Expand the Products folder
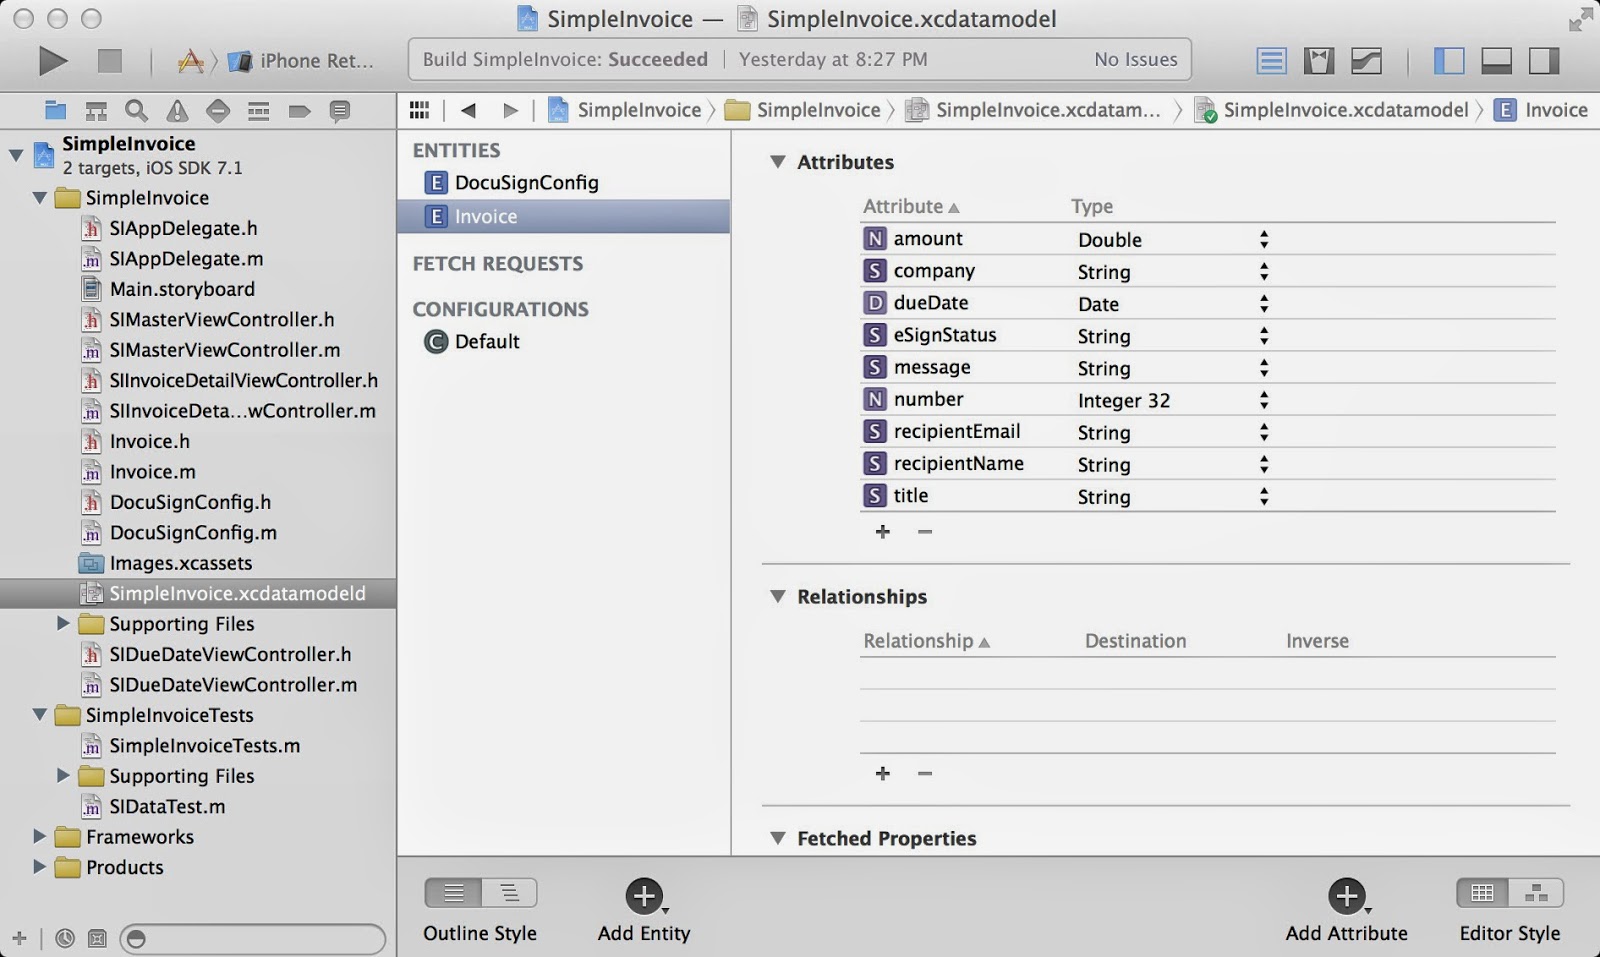The height and width of the screenshot is (957, 1600). coord(39,866)
